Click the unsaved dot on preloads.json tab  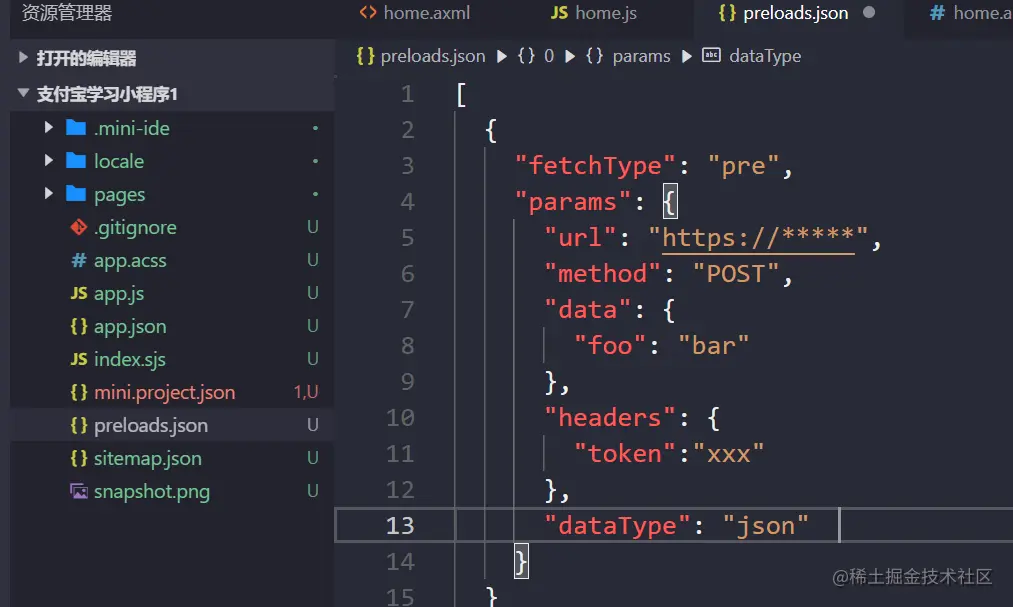tap(869, 12)
